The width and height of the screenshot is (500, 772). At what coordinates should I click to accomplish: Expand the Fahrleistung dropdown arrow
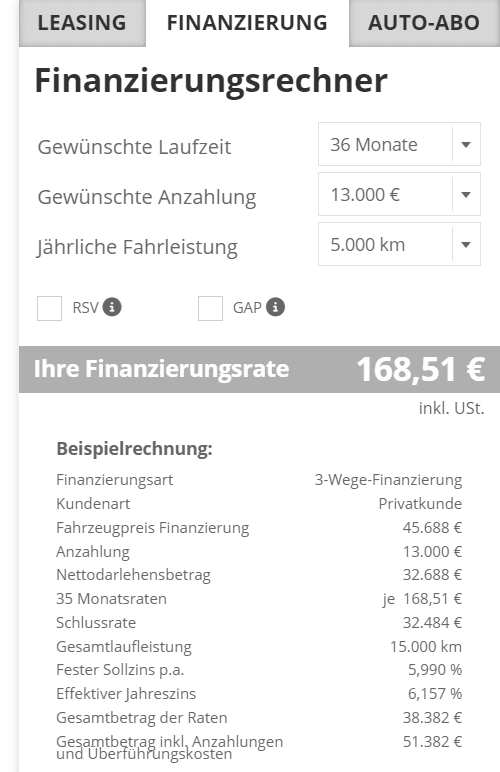466,244
